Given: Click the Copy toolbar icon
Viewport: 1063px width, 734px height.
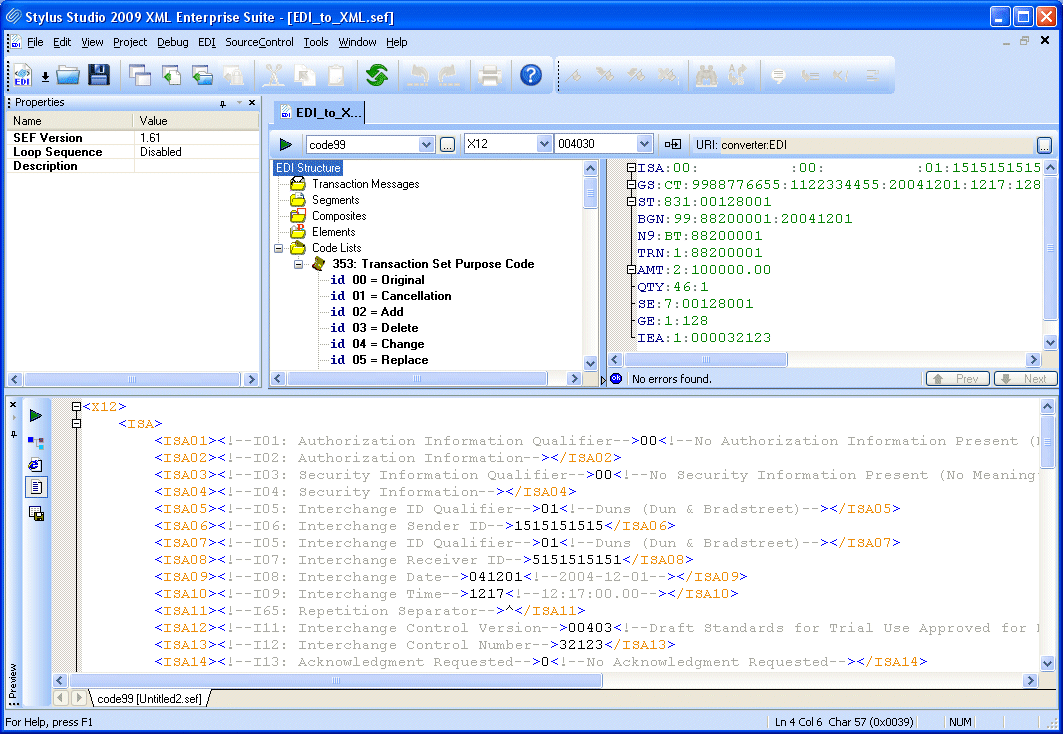Looking at the screenshot, I should tap(305, 75).
